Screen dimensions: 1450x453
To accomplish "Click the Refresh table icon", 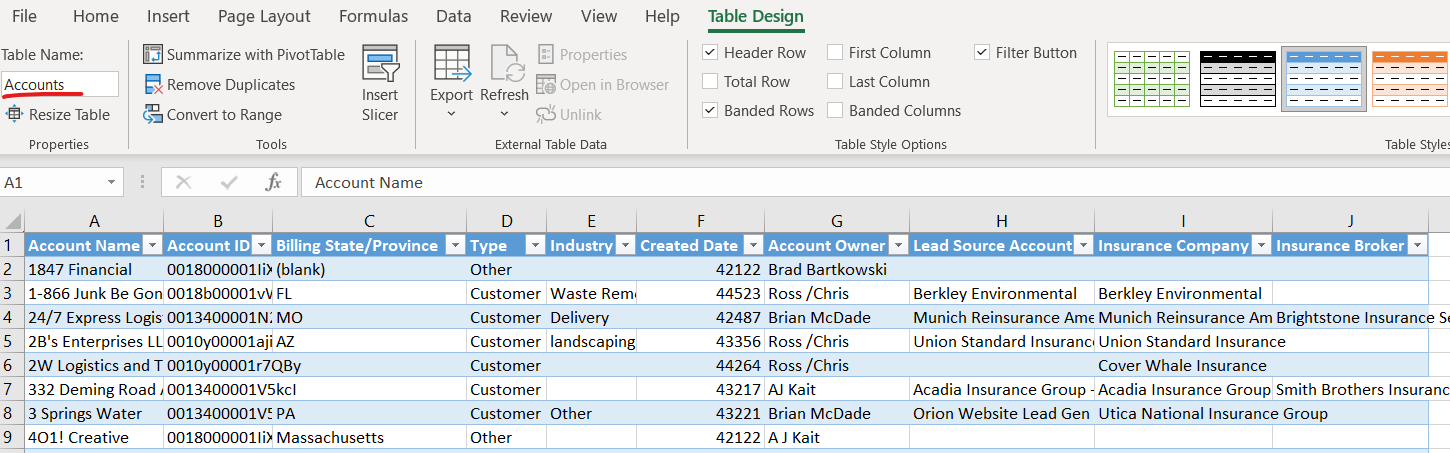I will [505, 64].
